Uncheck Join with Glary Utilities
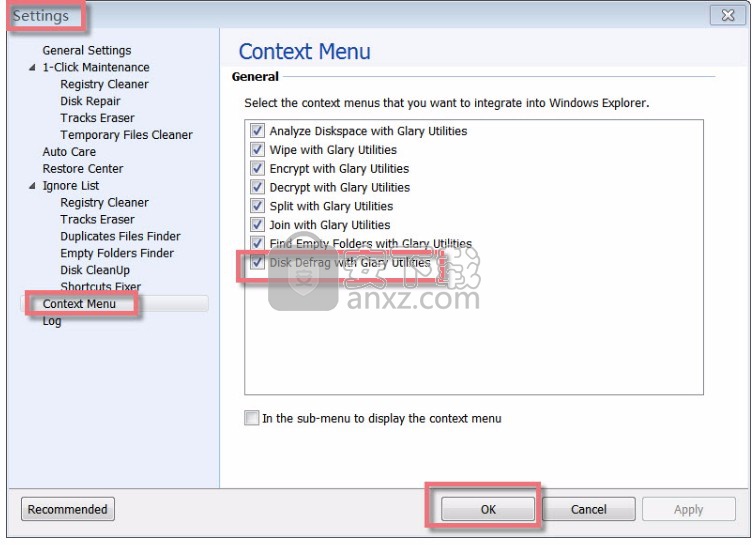 pos(257,224)
